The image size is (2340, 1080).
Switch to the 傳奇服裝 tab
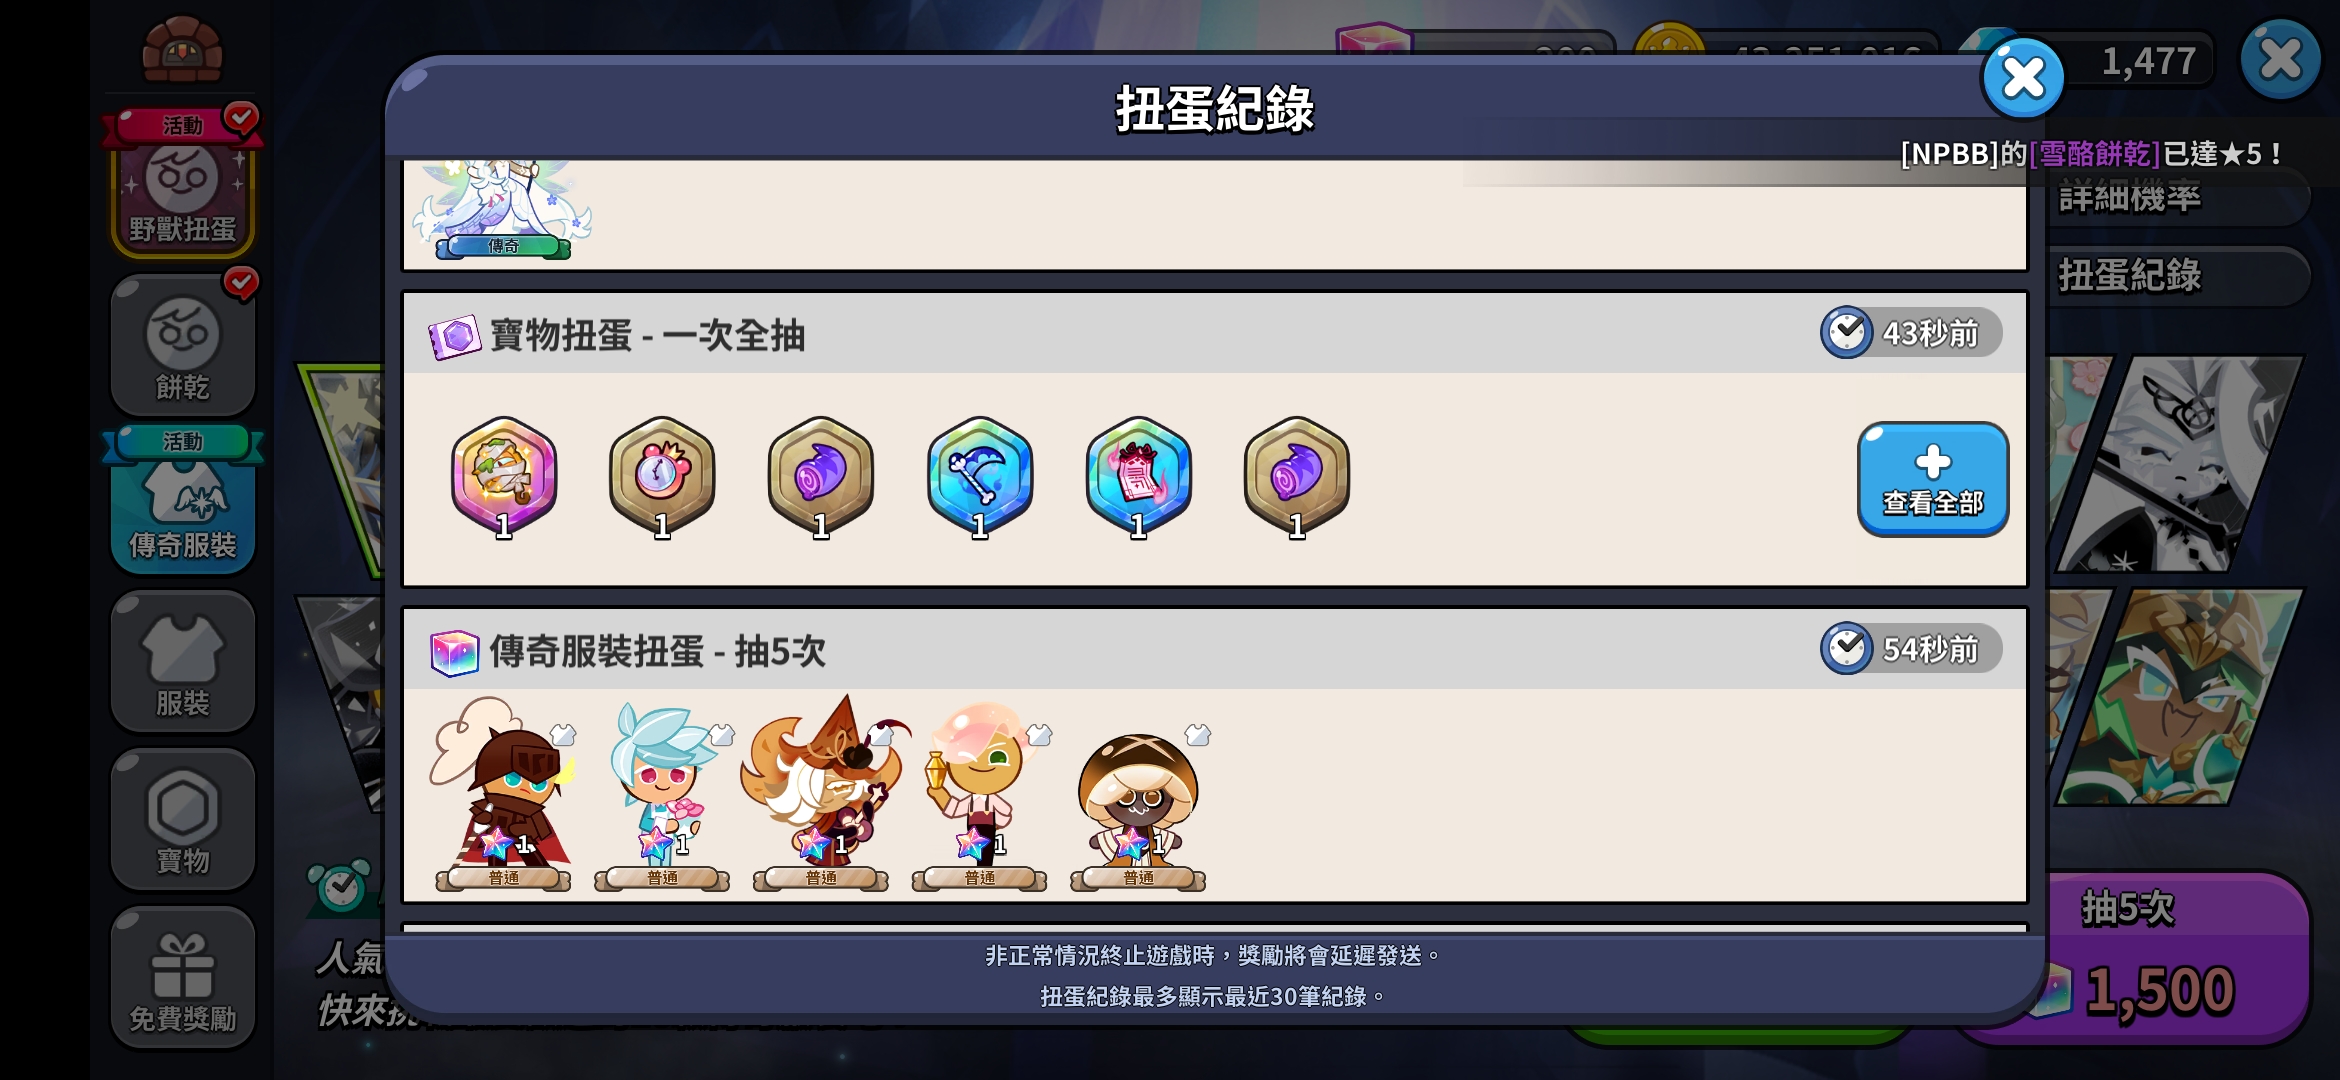(x=182, y=500)
